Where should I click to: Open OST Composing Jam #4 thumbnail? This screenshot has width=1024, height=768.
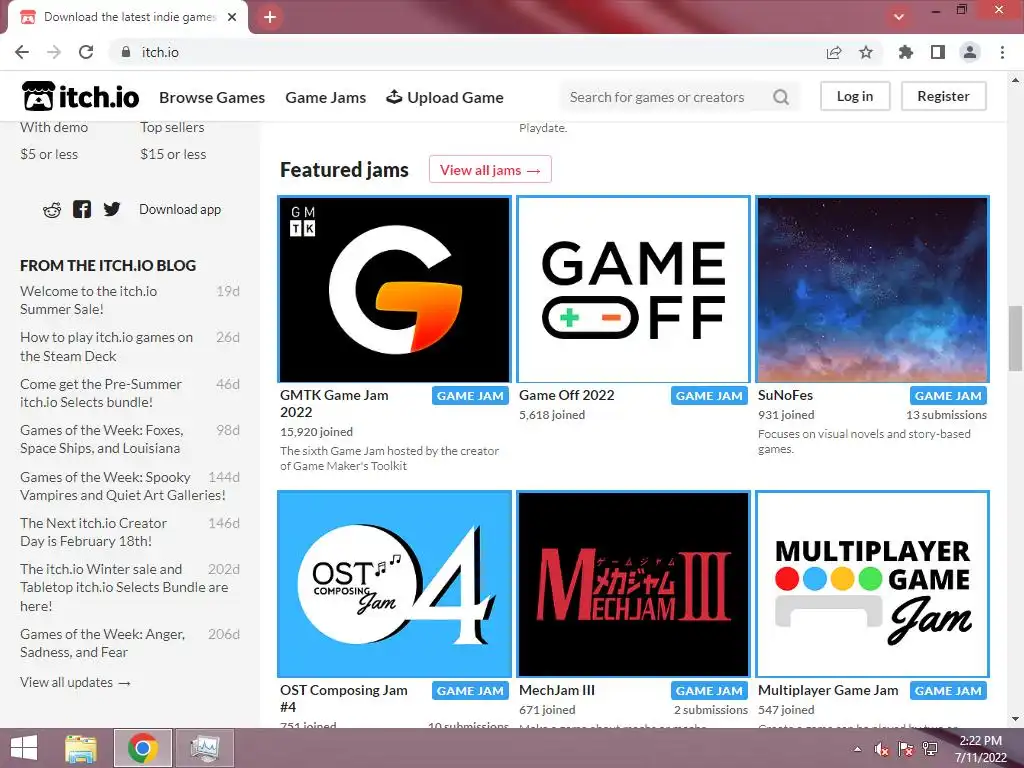coord(394,584)
